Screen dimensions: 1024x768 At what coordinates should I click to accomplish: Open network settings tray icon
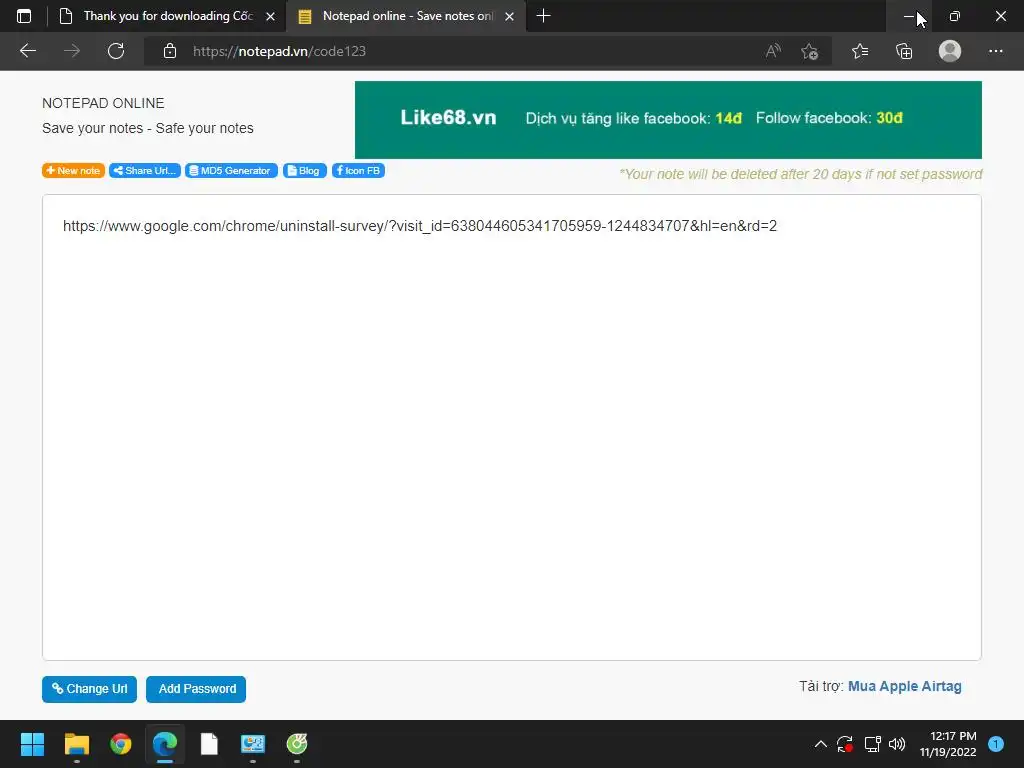(x=872, y=744)
